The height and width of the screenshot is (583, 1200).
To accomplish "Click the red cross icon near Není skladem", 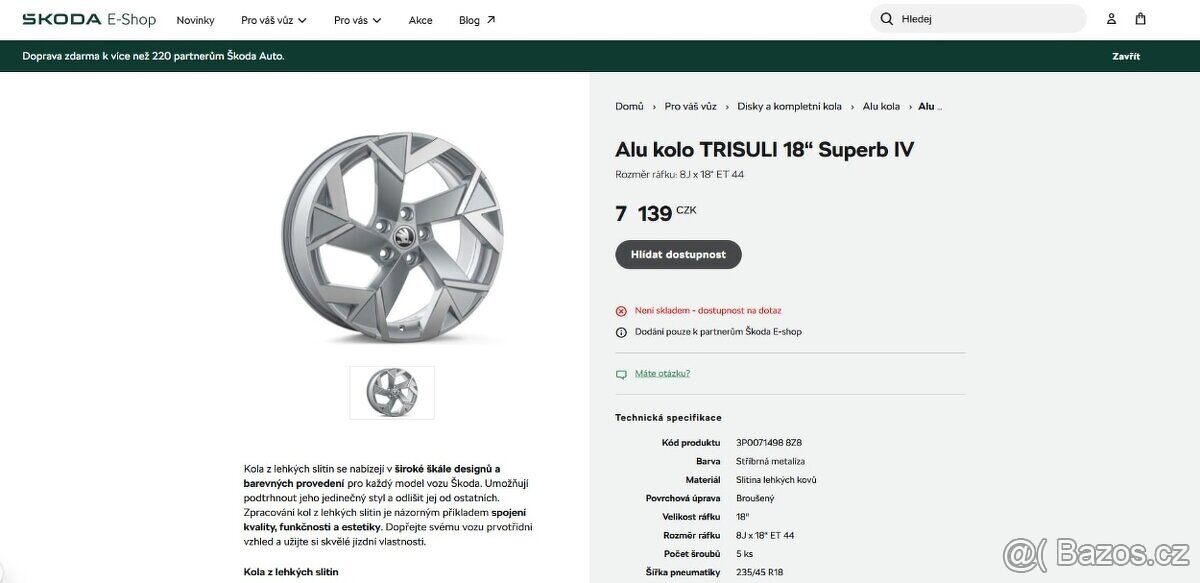I will (620, 310).
